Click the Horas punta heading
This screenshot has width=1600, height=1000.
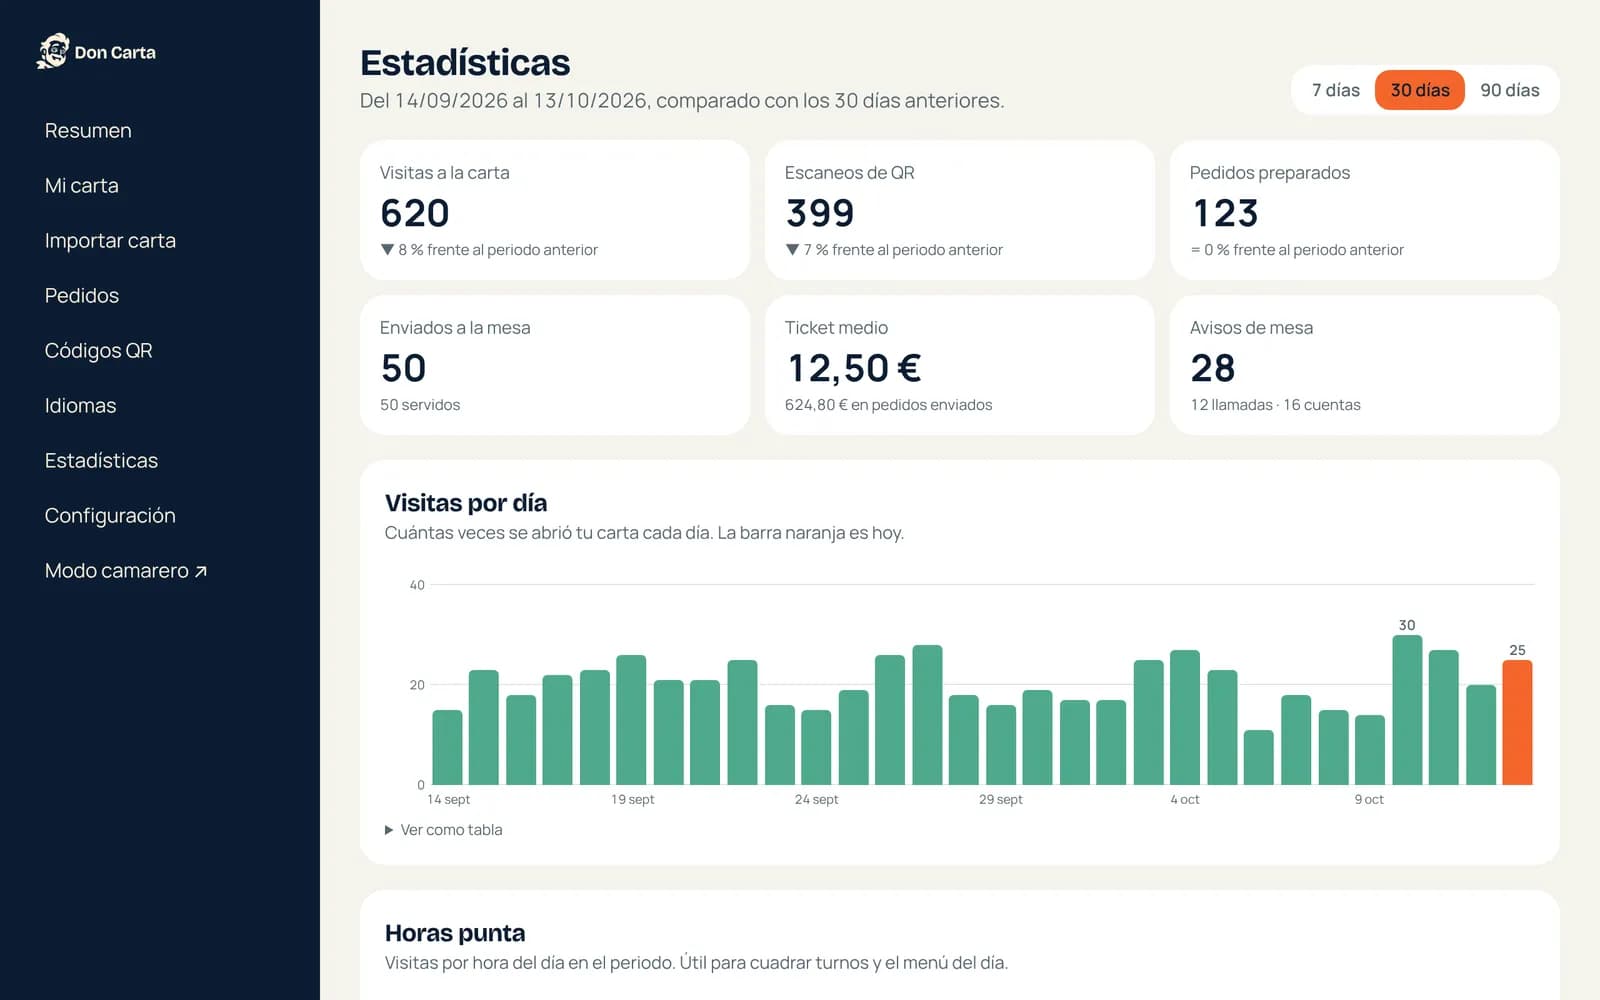tap(455, 933)
